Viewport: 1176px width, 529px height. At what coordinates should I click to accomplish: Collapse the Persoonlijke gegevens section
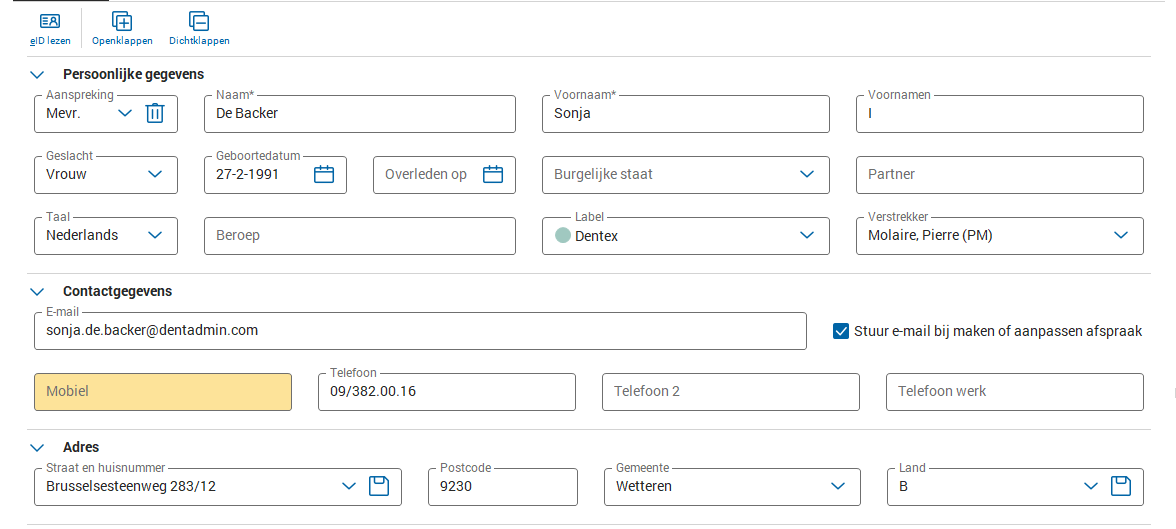[37, 74]
